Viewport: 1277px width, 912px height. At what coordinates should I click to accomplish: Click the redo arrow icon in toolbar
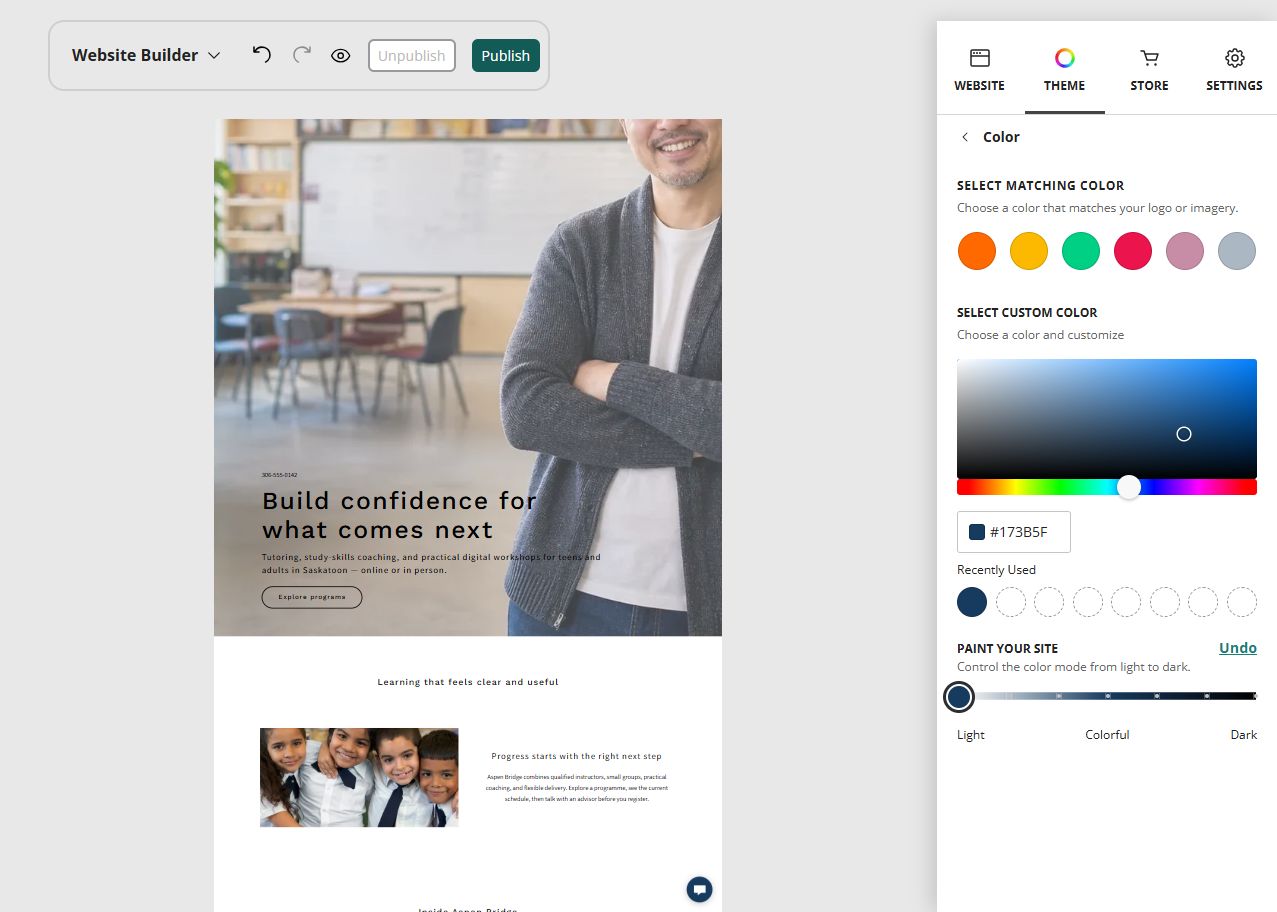pyautogui.click(x=302, y=55)
